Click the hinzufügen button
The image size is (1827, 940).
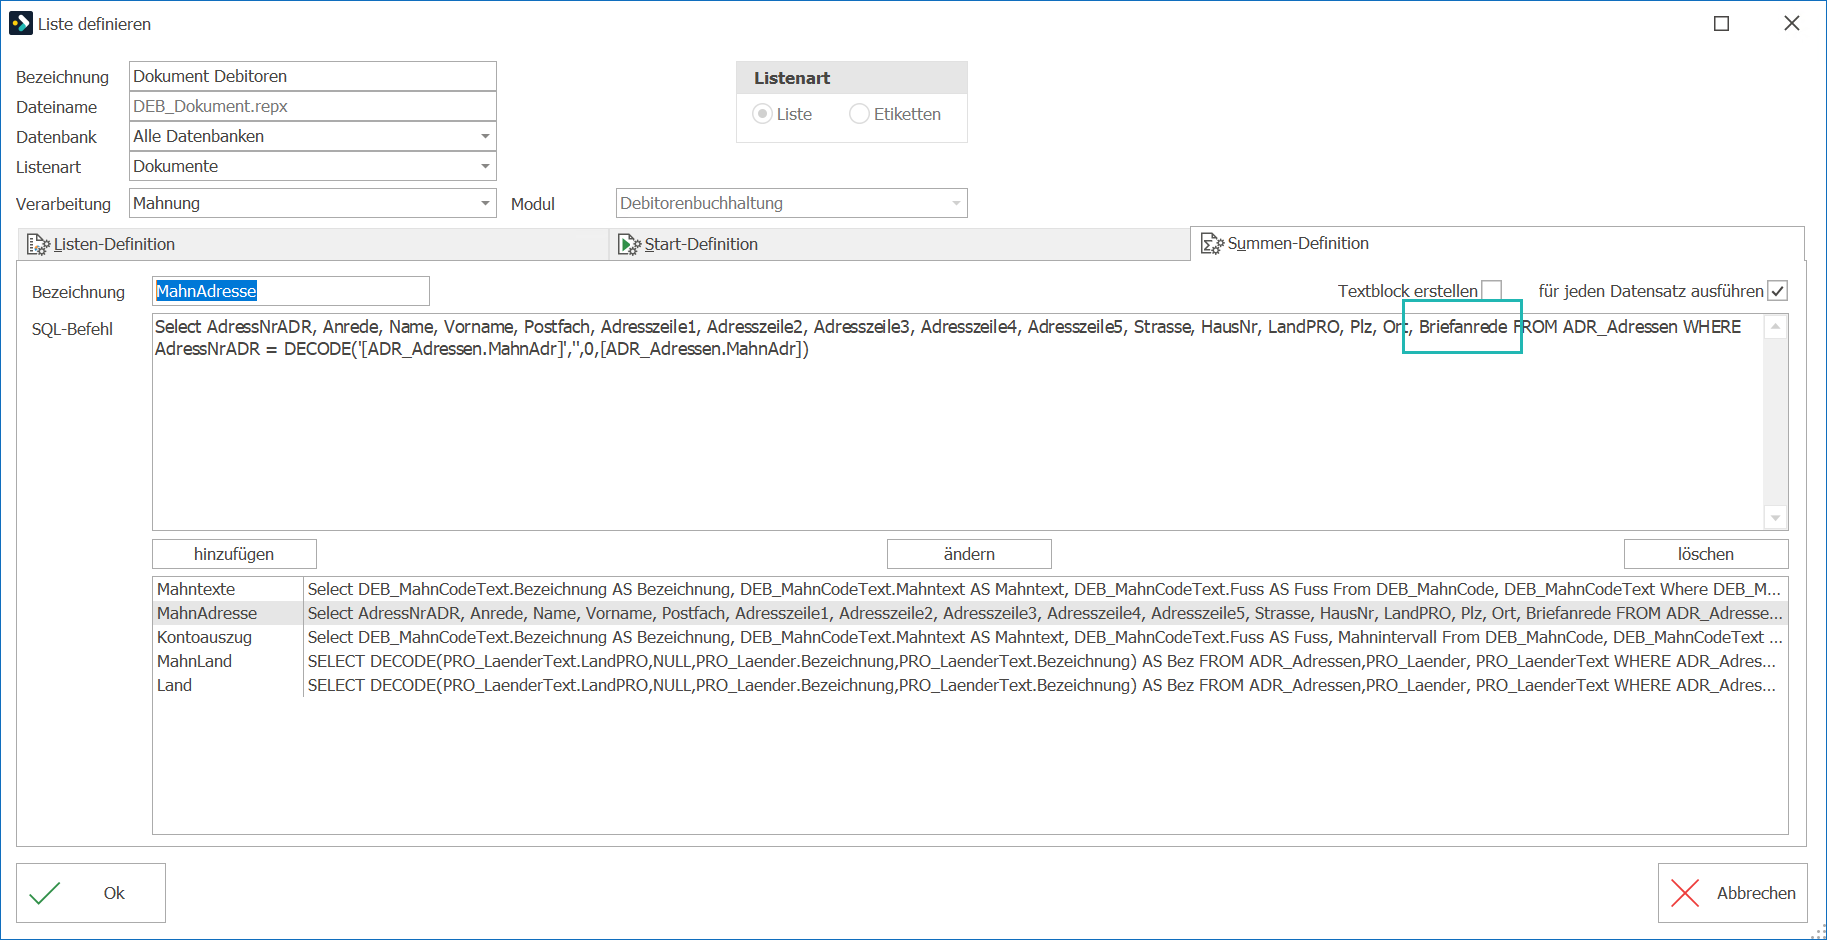[234, 554]
